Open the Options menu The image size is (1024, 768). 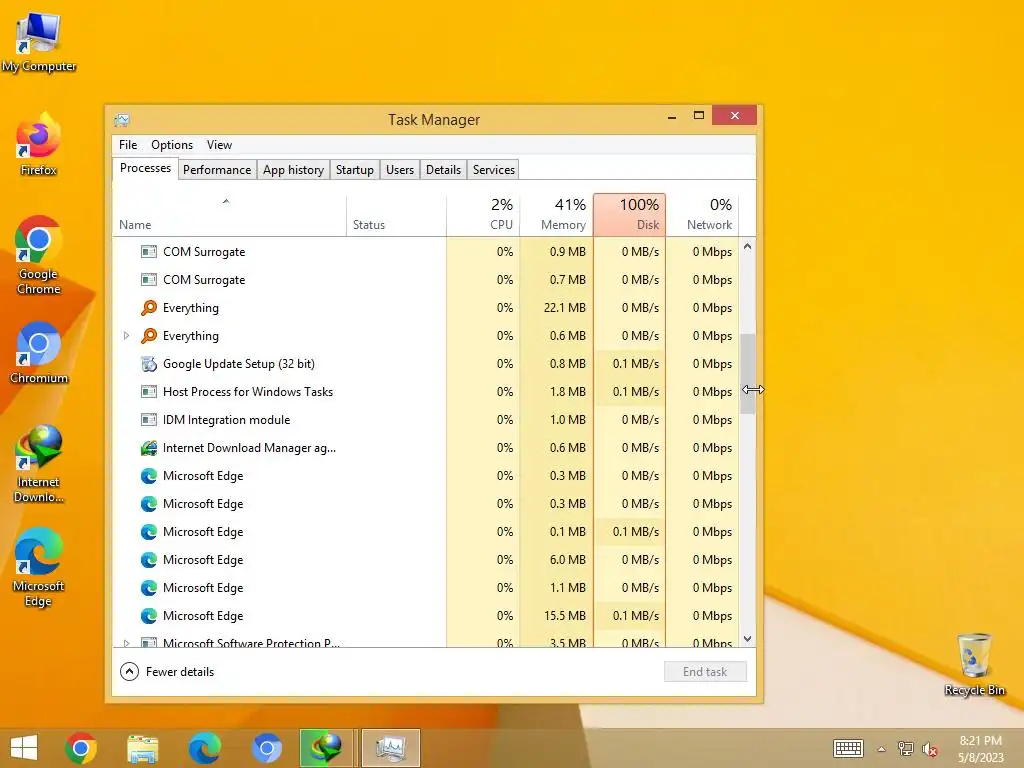tap(172, 145)
